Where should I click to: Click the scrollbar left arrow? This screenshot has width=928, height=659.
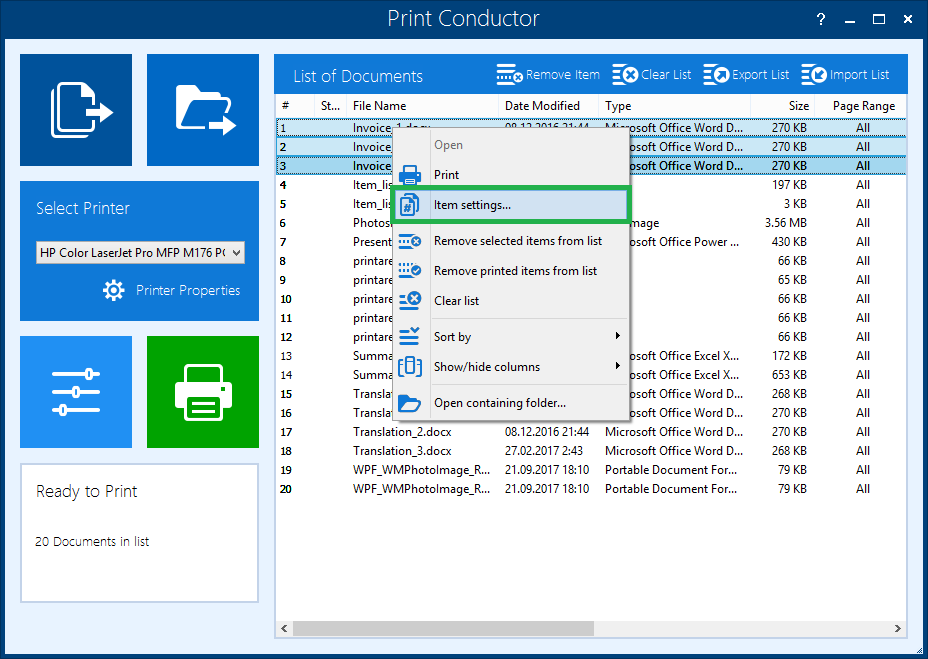pos(284,628)
